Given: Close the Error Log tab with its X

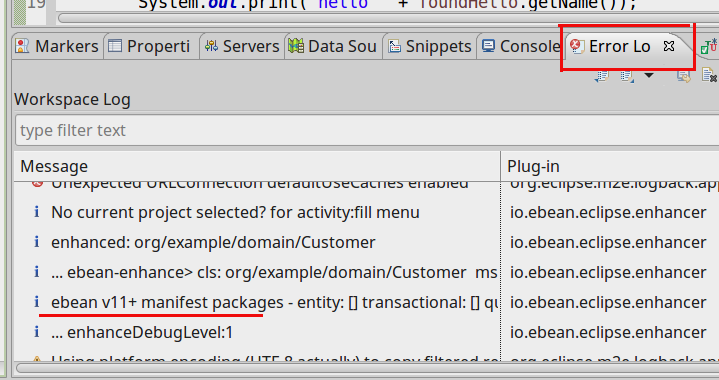Looking at the screenshot, I should click(x=669, y=46).
